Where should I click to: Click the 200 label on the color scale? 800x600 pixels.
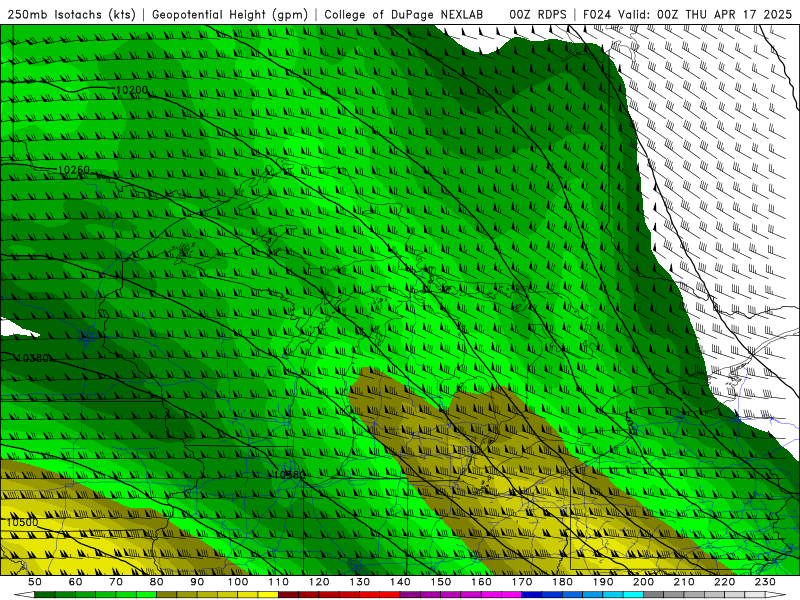coord(643,582)
